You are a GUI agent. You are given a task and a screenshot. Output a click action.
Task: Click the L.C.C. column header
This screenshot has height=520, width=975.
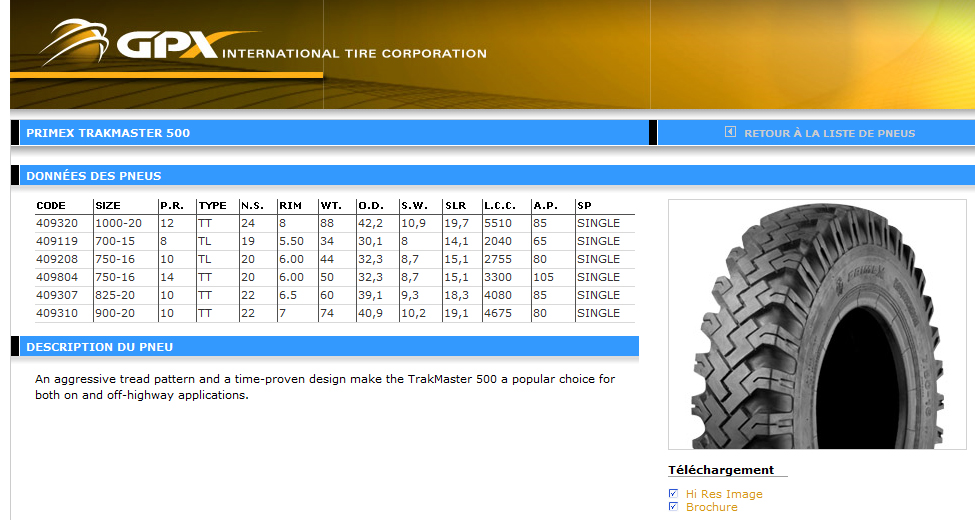tap(500, 205)
